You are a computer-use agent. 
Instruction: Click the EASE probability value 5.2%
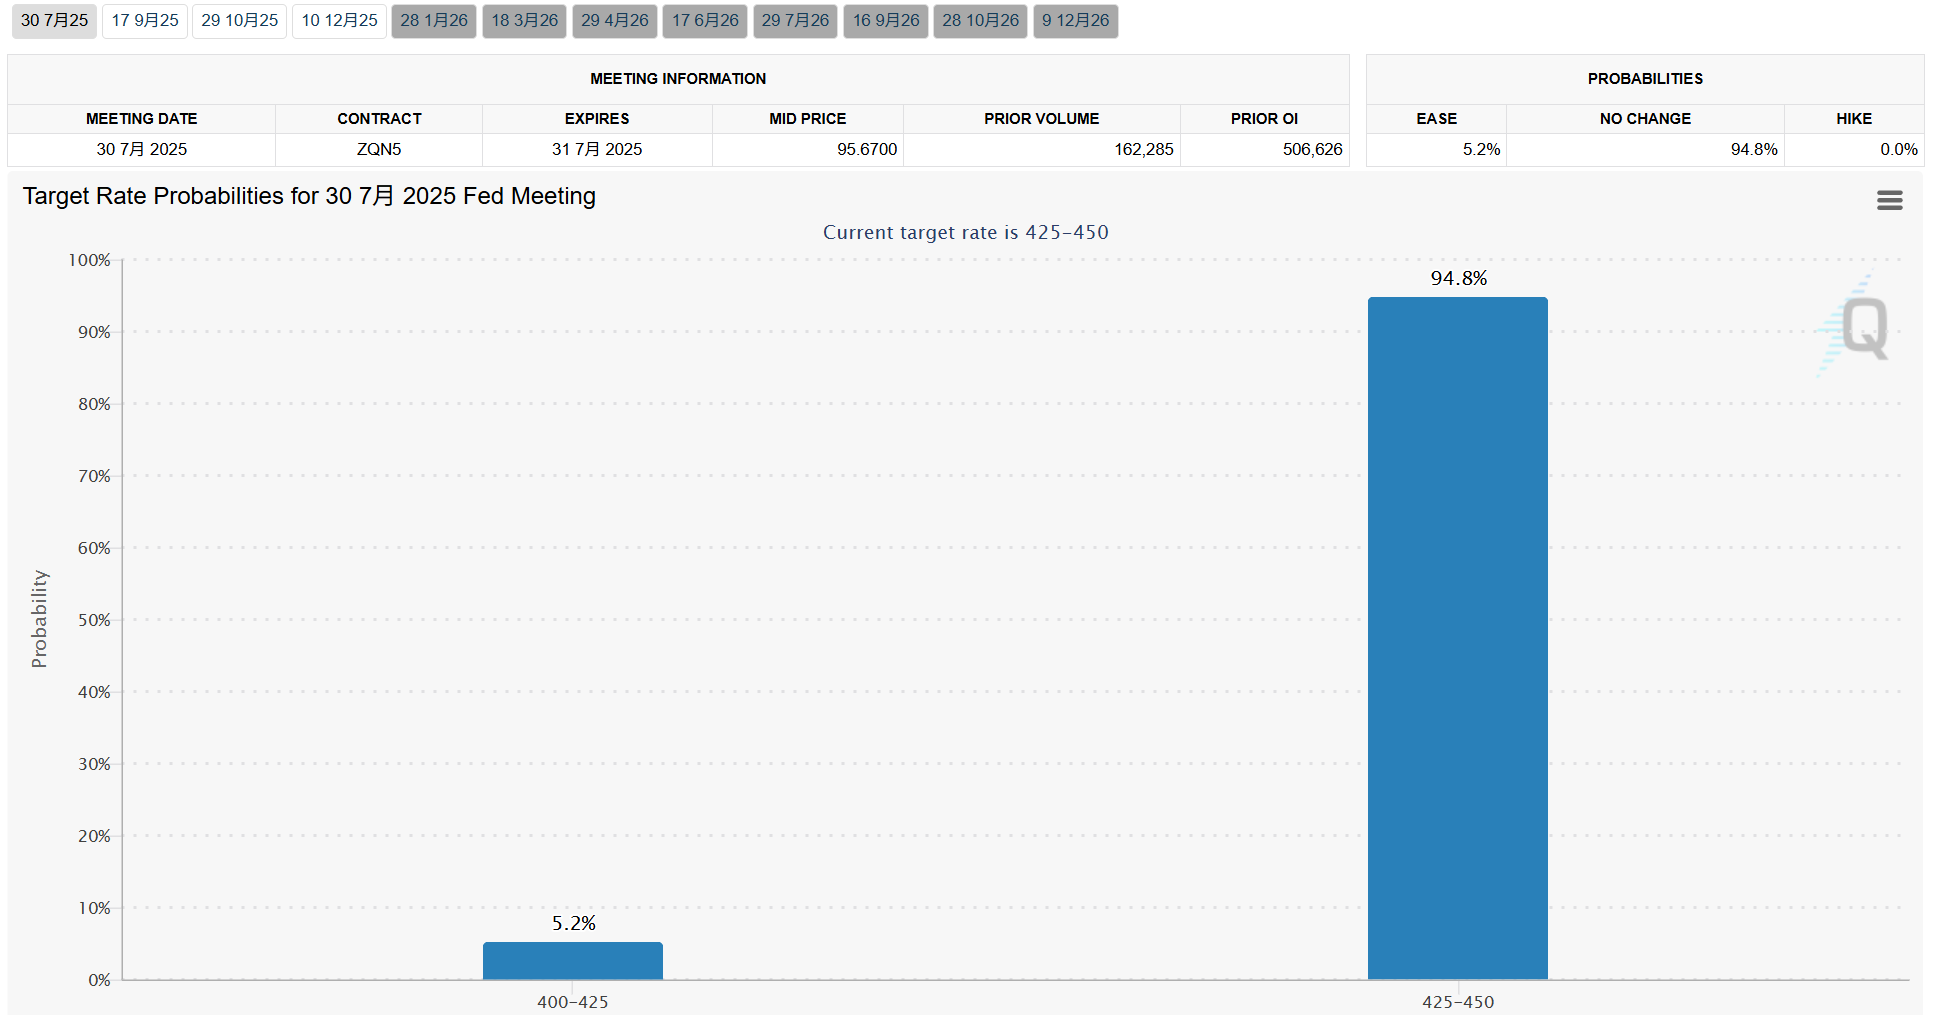[1481, 149]
